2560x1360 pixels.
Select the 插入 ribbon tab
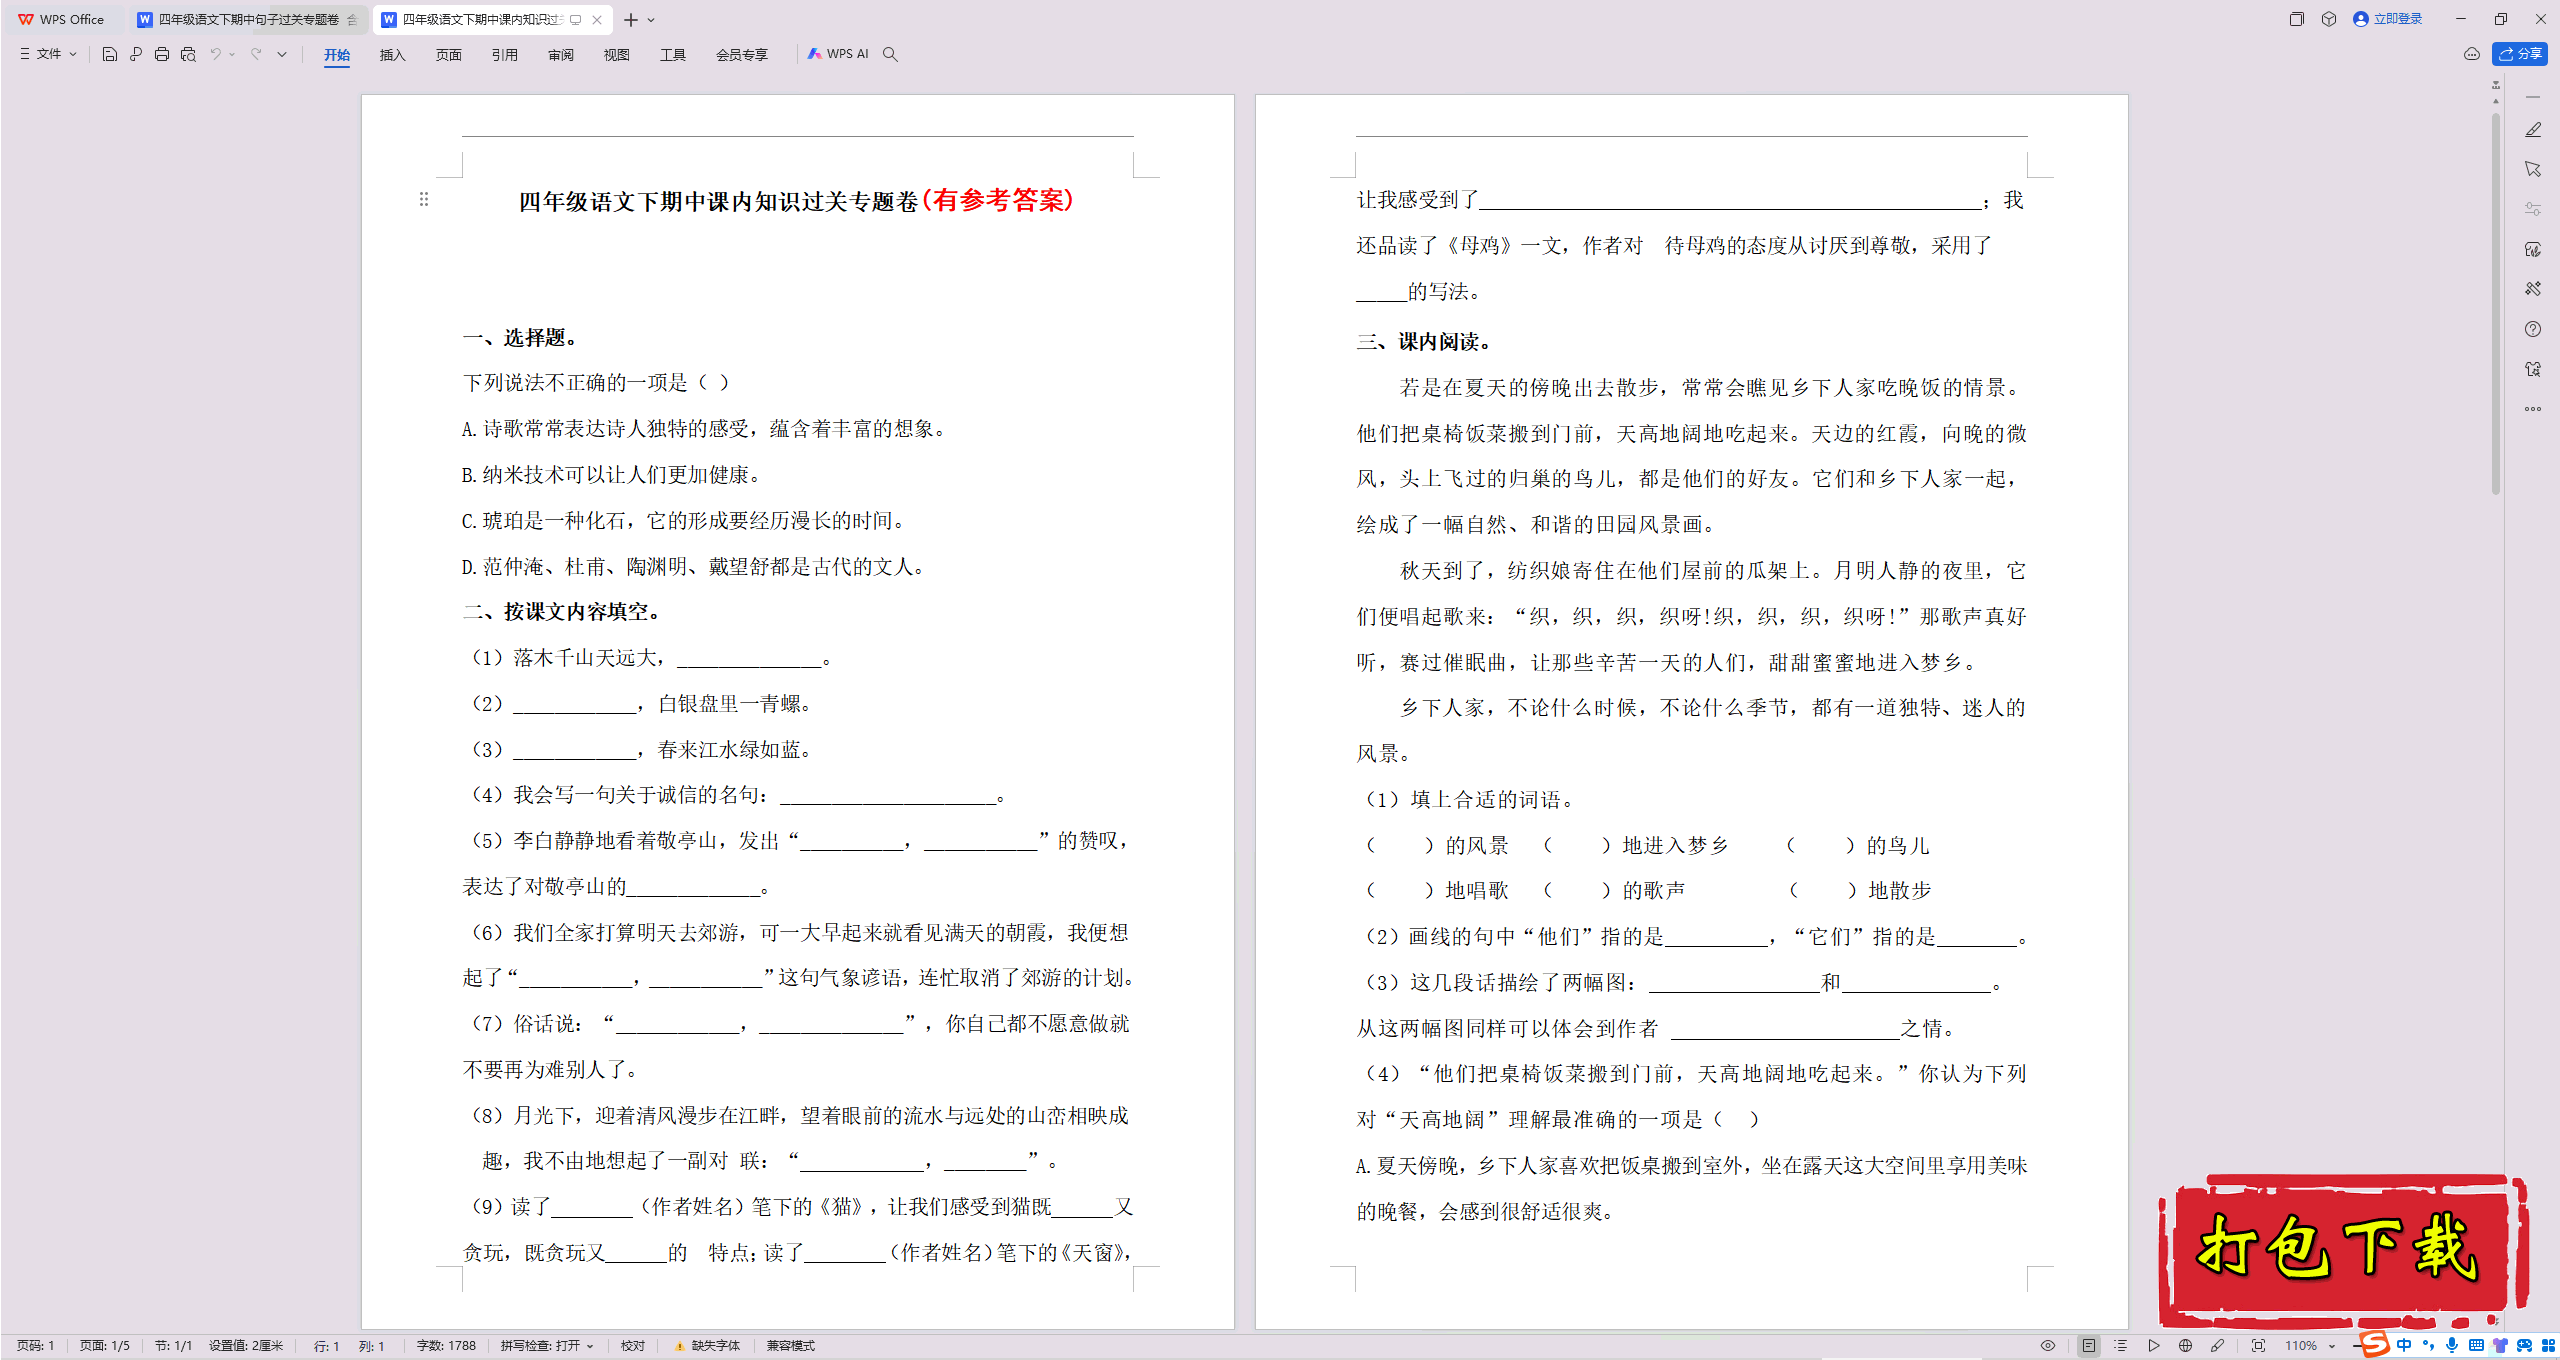(393, 55)
